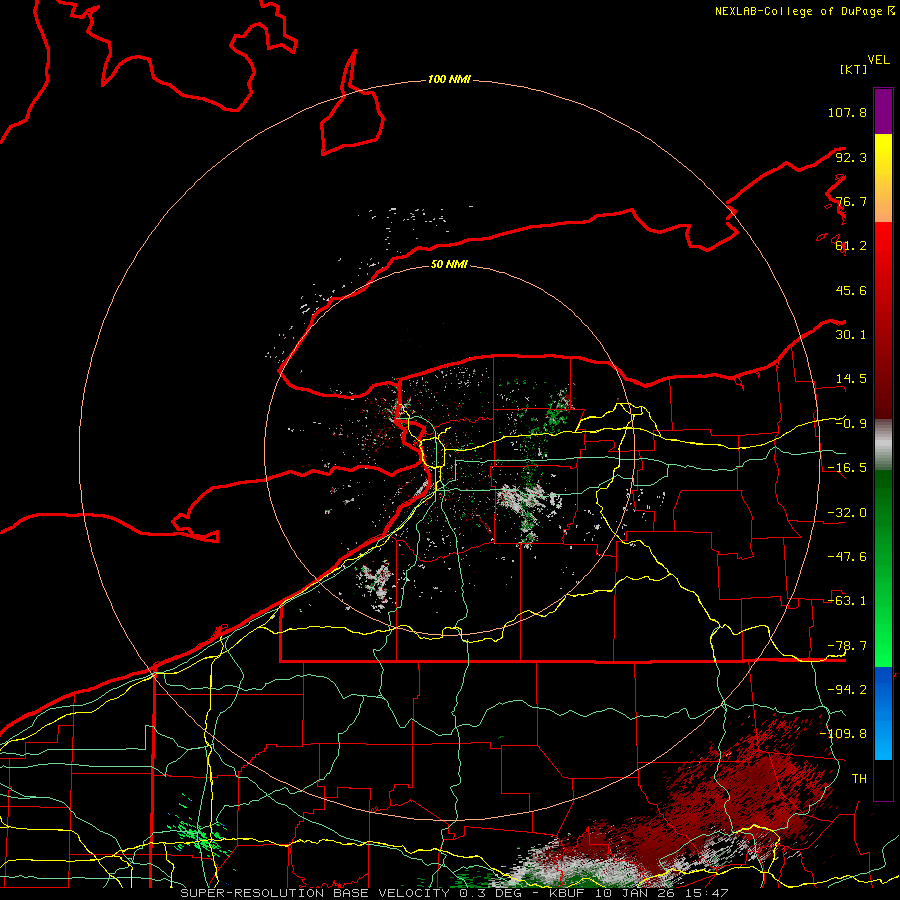Click the VEL legend title
The image size is (900, 900).
coord(878,60)
